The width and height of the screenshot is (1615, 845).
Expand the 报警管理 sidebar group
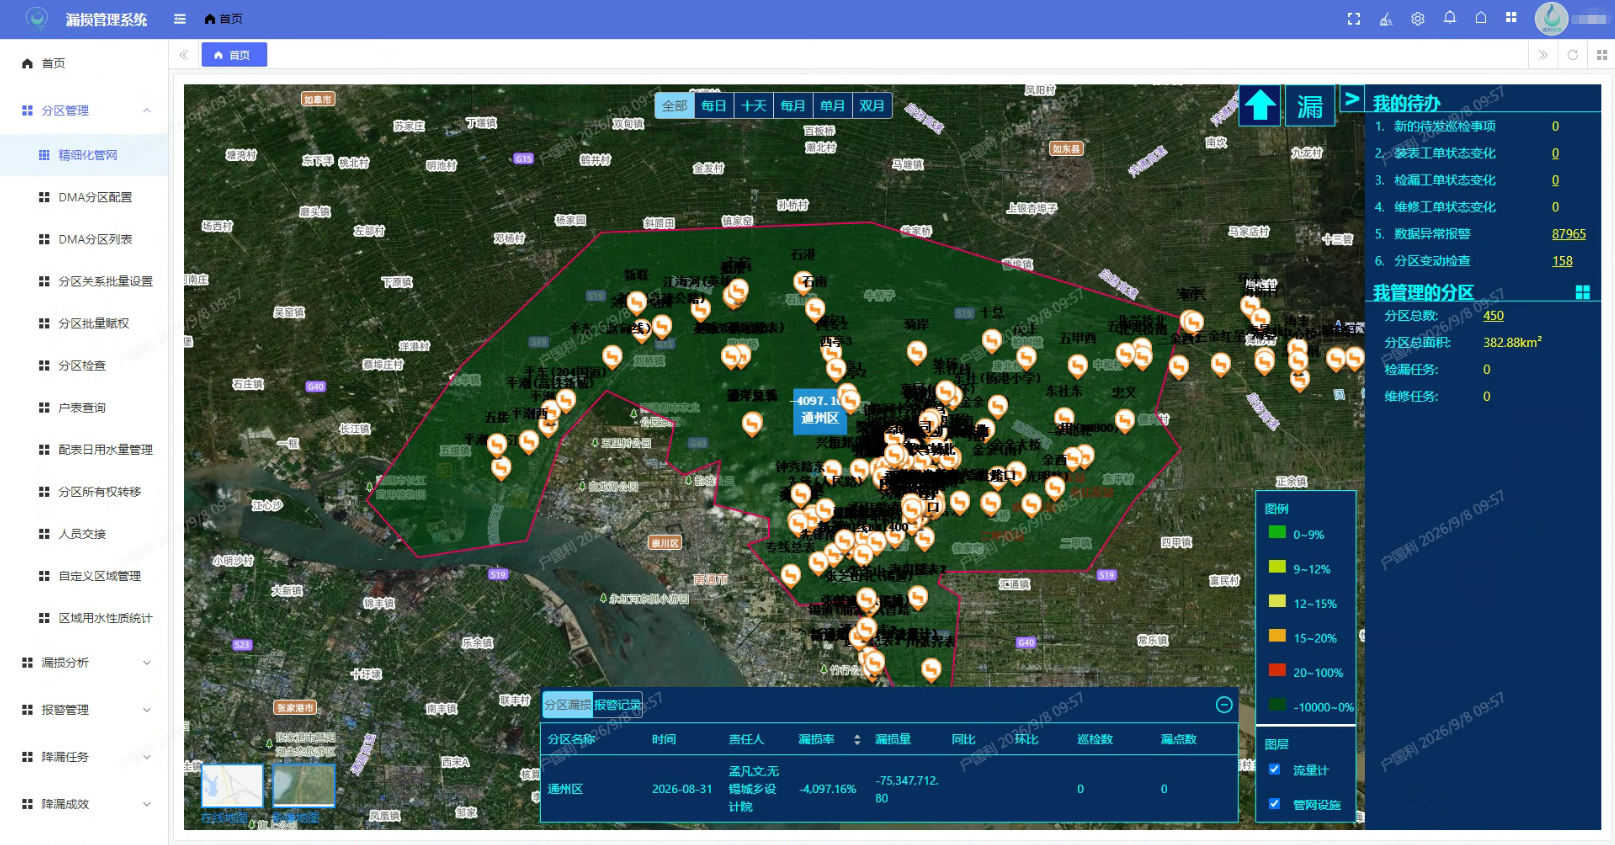[84, 709]
